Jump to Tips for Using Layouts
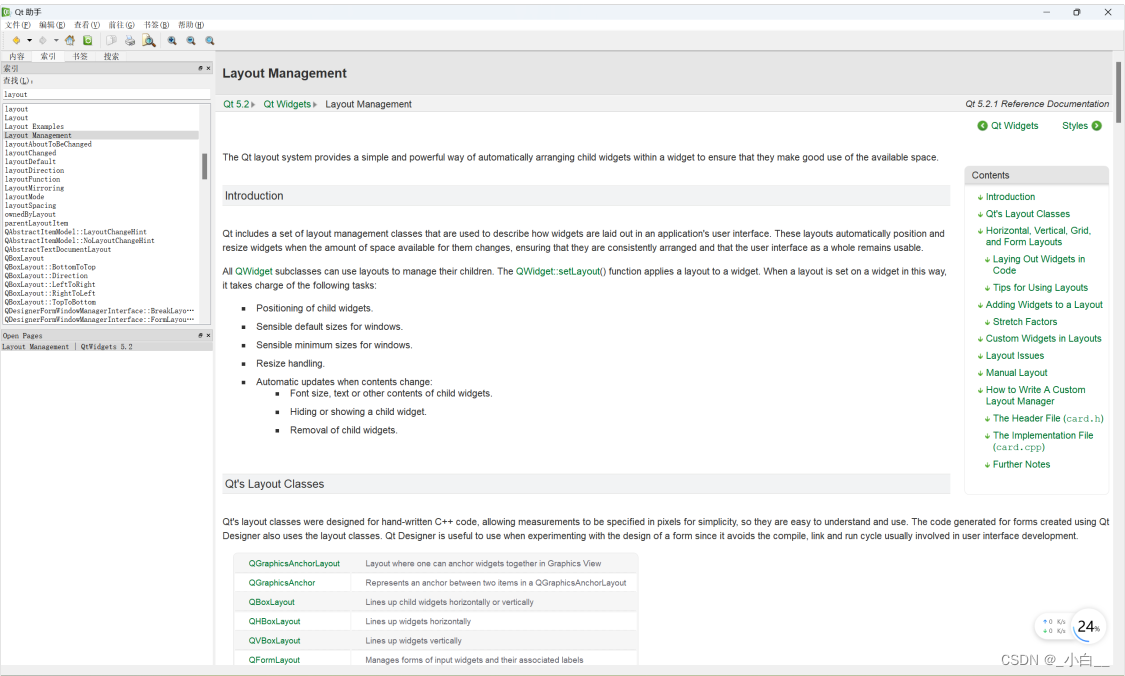Screen dimensions: 1125x676 (x=1040, y=288)
